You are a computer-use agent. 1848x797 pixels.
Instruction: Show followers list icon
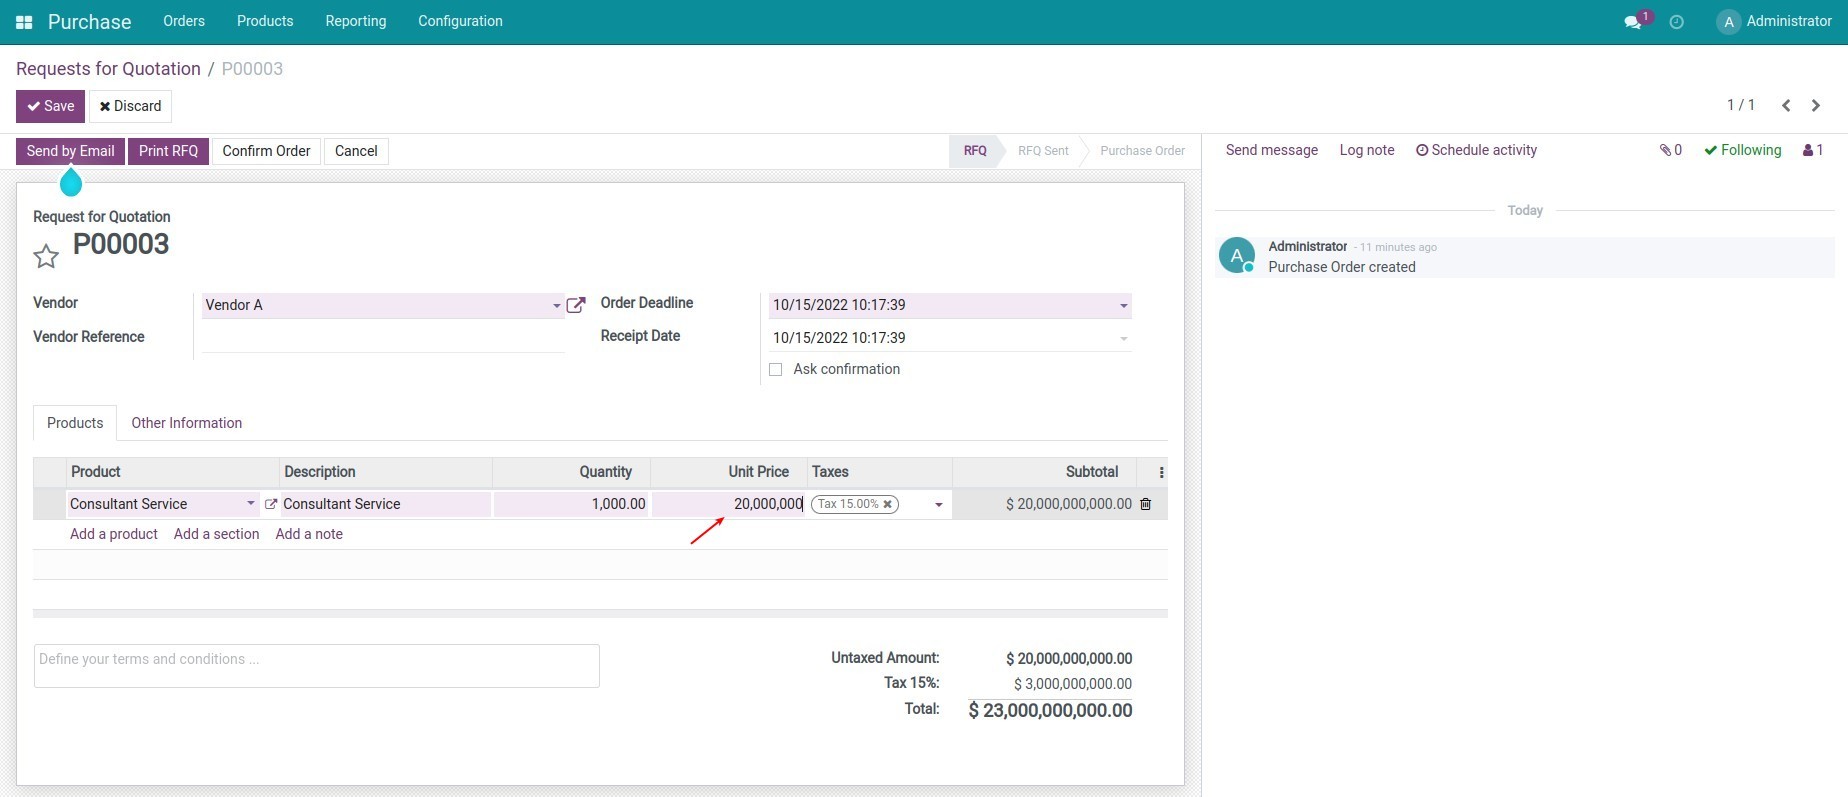pyautogui.click(x=1813, y=150)
